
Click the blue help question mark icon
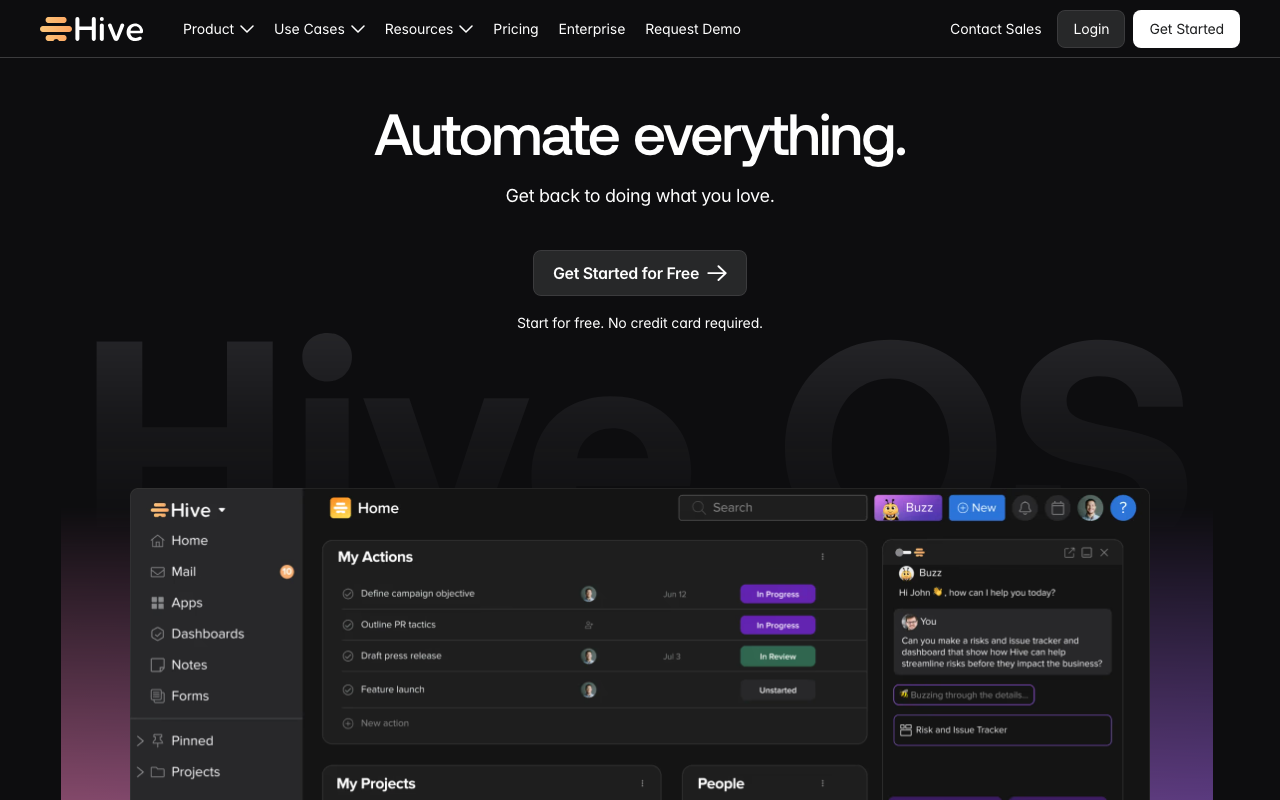click(1123, 508)
